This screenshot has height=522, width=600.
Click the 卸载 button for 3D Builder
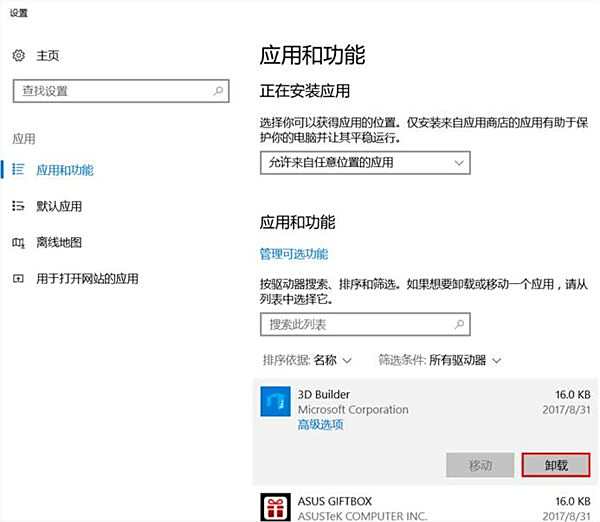pyautogui.click(x=556, y=465)
